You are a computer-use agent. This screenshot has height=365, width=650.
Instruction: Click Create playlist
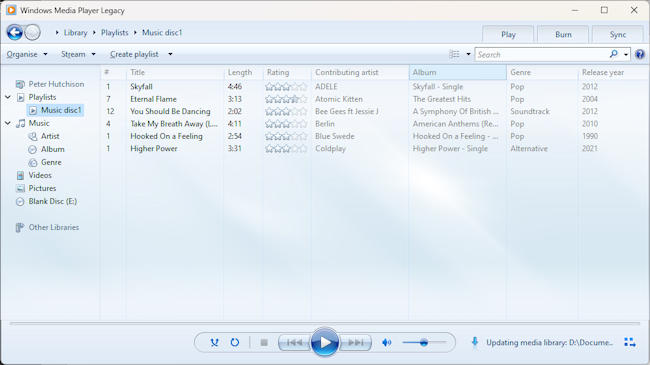[x=134, y=54]
